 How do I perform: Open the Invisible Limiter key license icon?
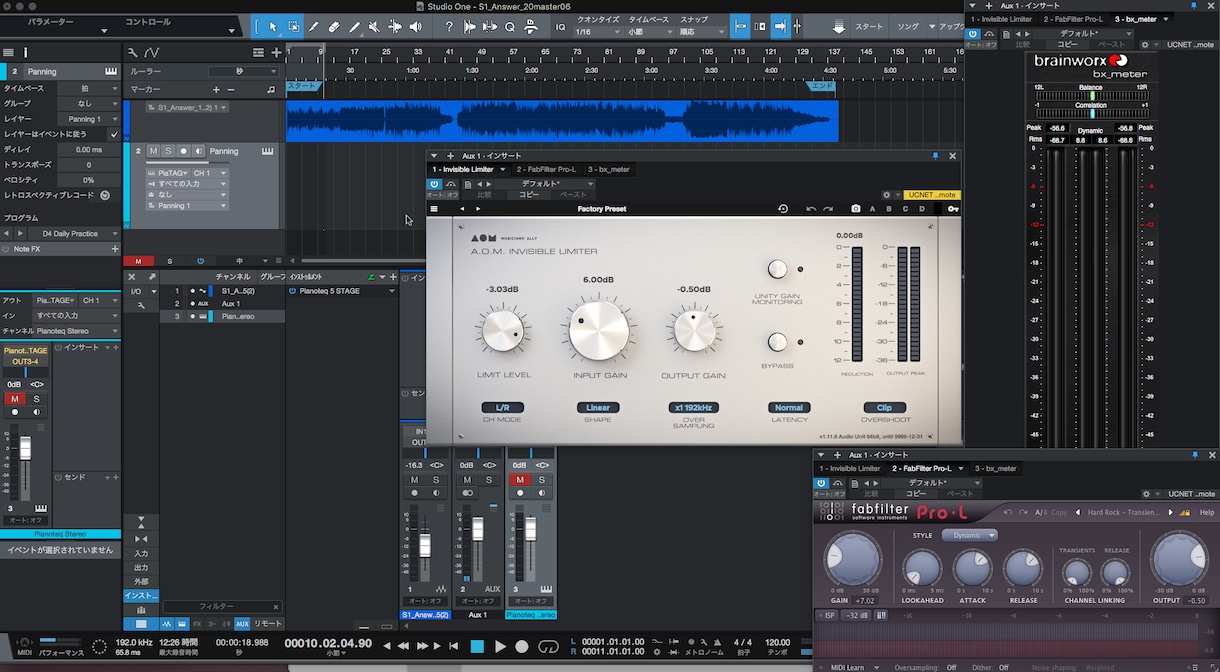coord(953,209)
